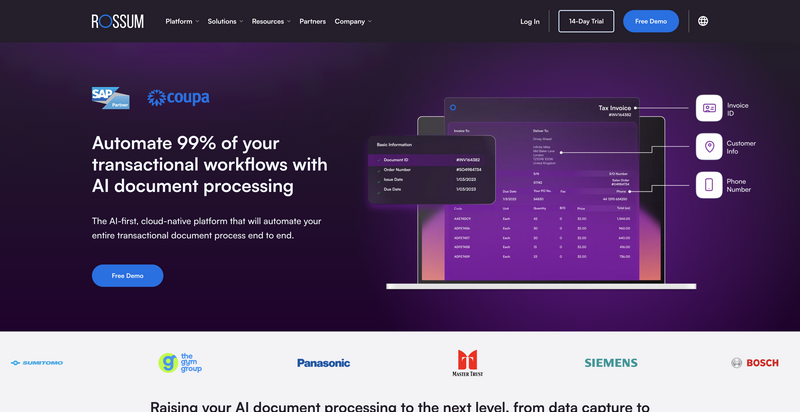Image resolution: width=800 pixels, height=412 pixels.
Task: Click the Siemens logo
Action: pyautogui.click(x=611, y=363)
